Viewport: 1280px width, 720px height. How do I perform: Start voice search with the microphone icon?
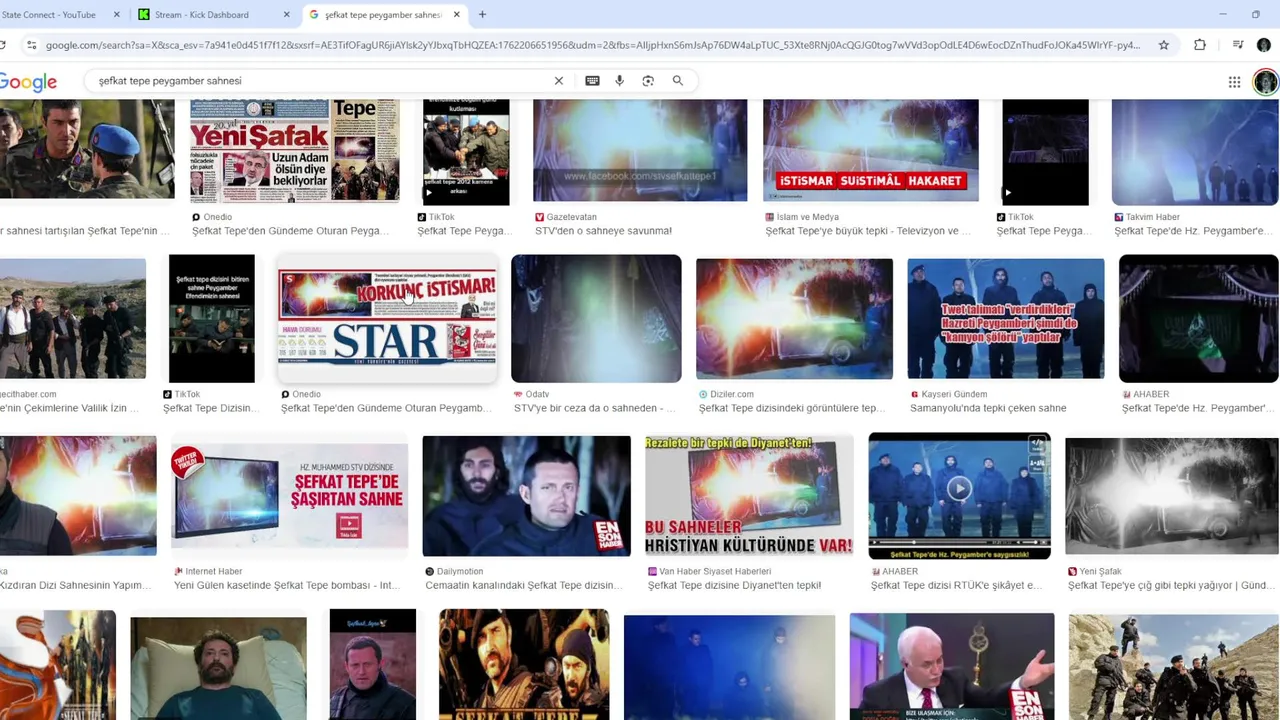pyautogui.click(x=619, y=81)
